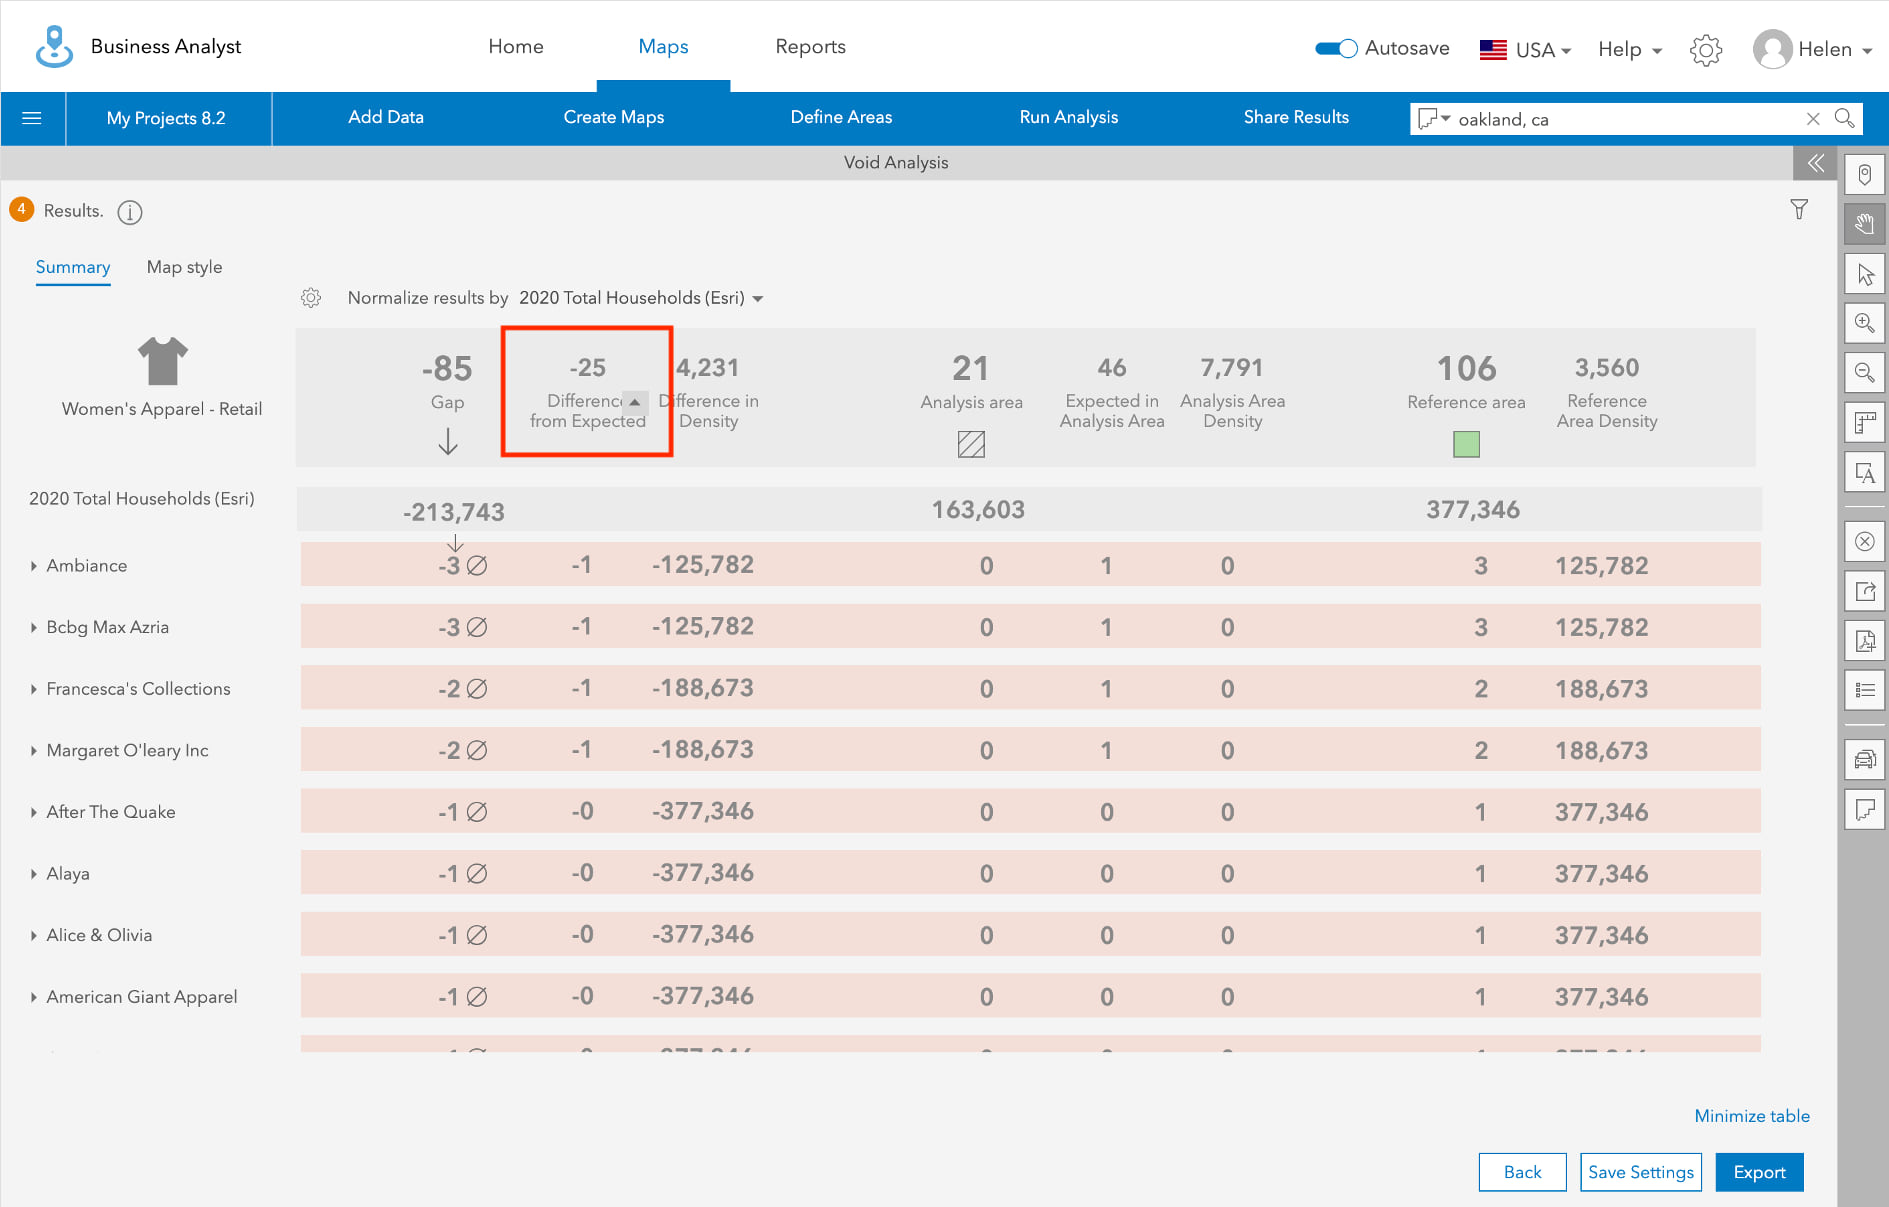Click the car drive-time icon
1889x1207 pixels.
tap(1865, 760)
